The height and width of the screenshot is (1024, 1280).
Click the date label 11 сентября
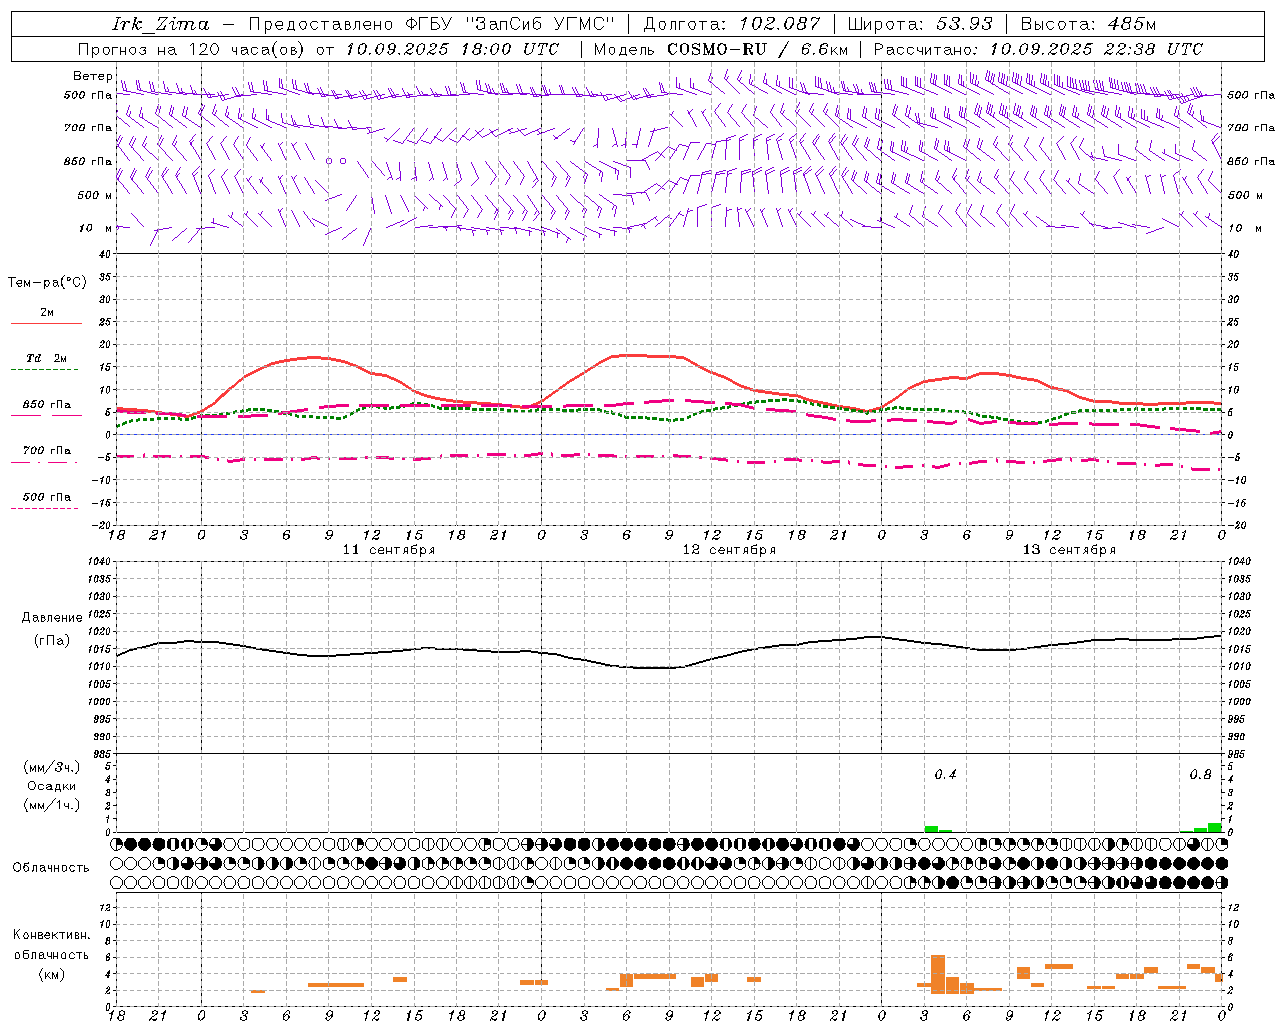tap(389, 550)
